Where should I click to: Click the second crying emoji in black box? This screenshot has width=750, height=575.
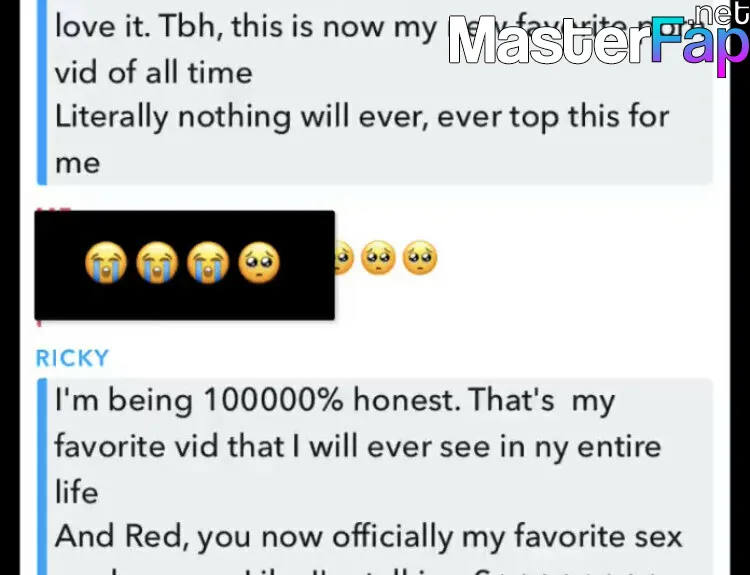[x=157, y=263]
